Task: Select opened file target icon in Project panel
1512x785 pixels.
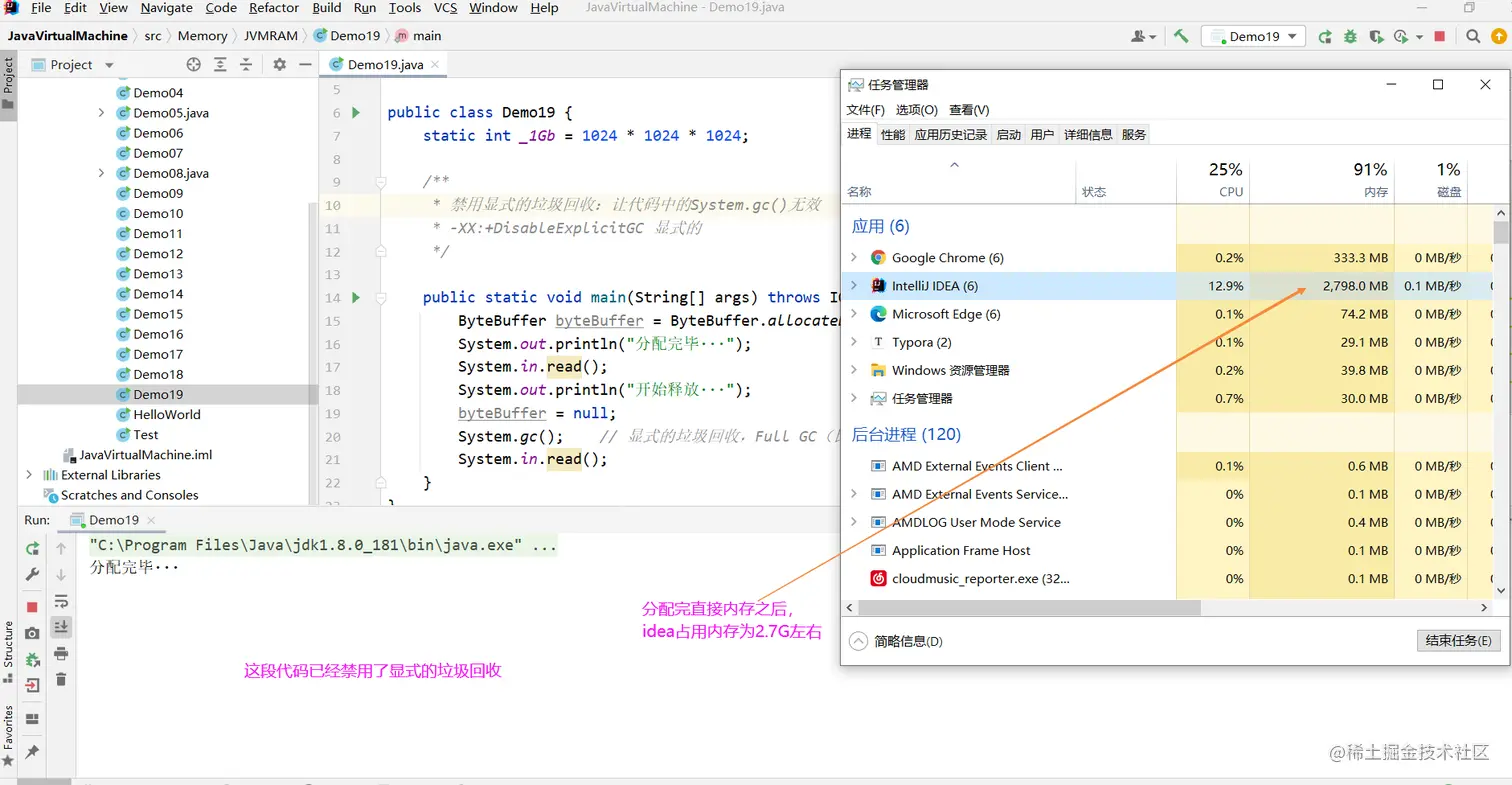Action: pyautogui.click(x=194, y=64)
